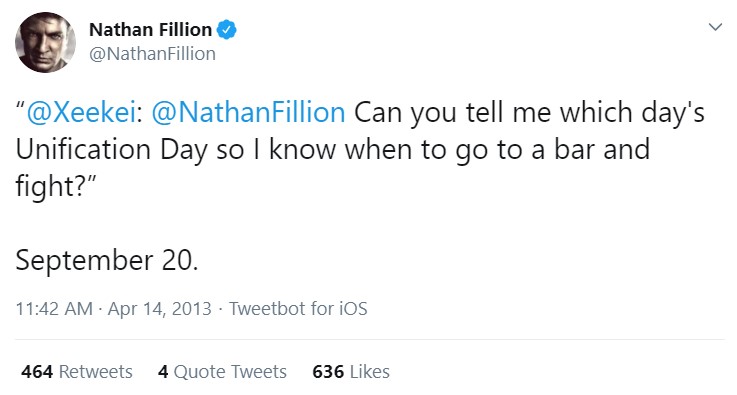Open the tweet options chevron menu

[x=715, y=27]
